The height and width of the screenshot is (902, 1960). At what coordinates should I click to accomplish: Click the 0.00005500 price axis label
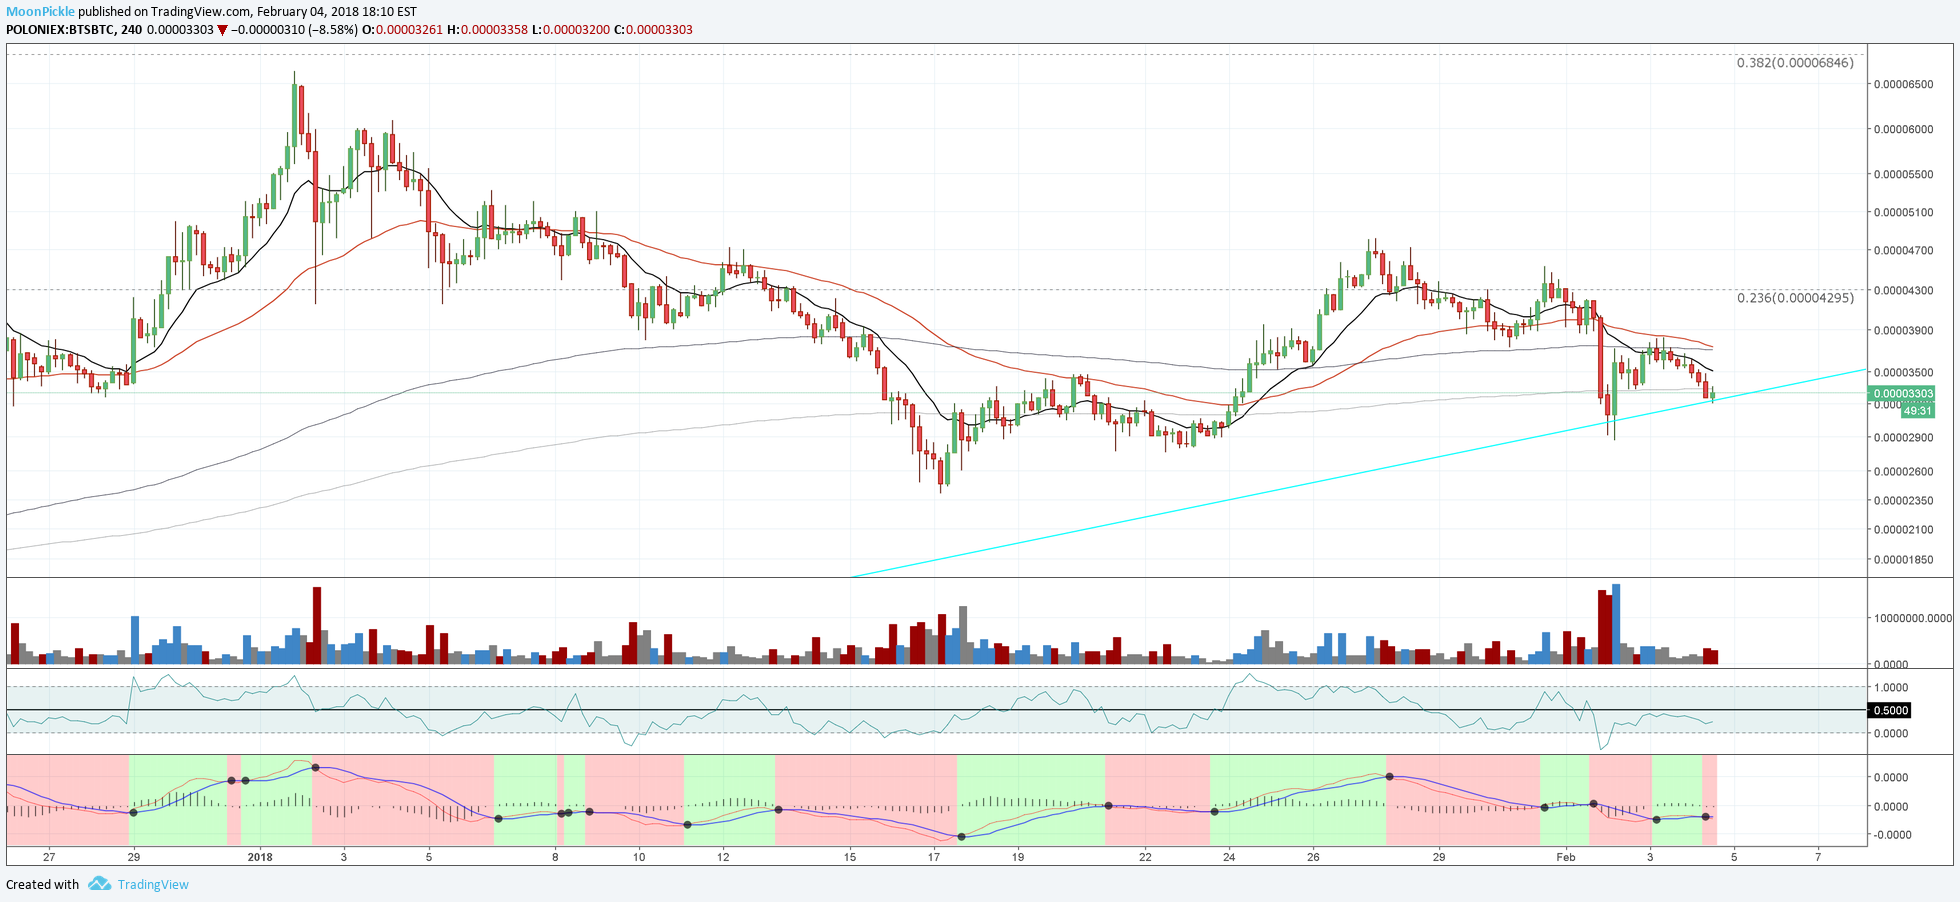click(1903, 175)
